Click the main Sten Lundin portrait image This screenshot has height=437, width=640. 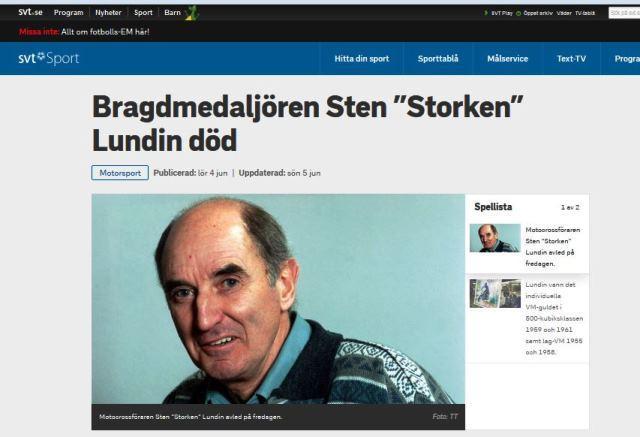pyautogui.click(x=278, y=299)
